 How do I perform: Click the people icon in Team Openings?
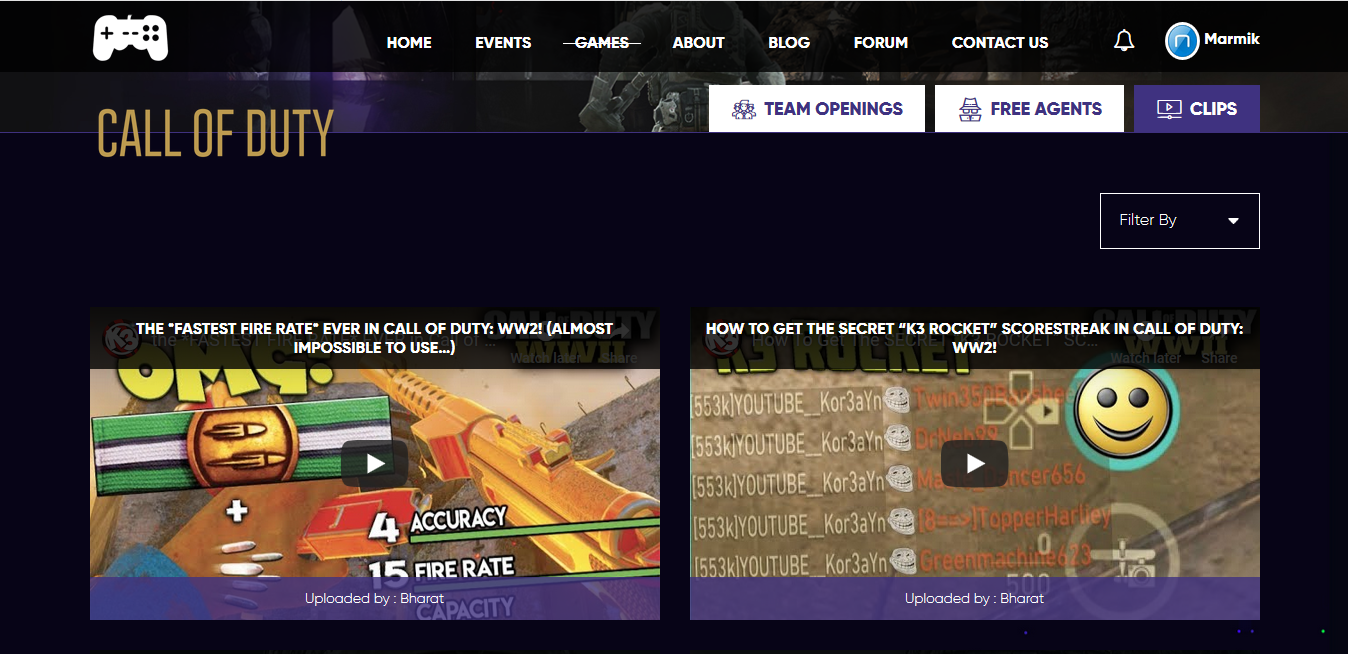tap(743, 109)
